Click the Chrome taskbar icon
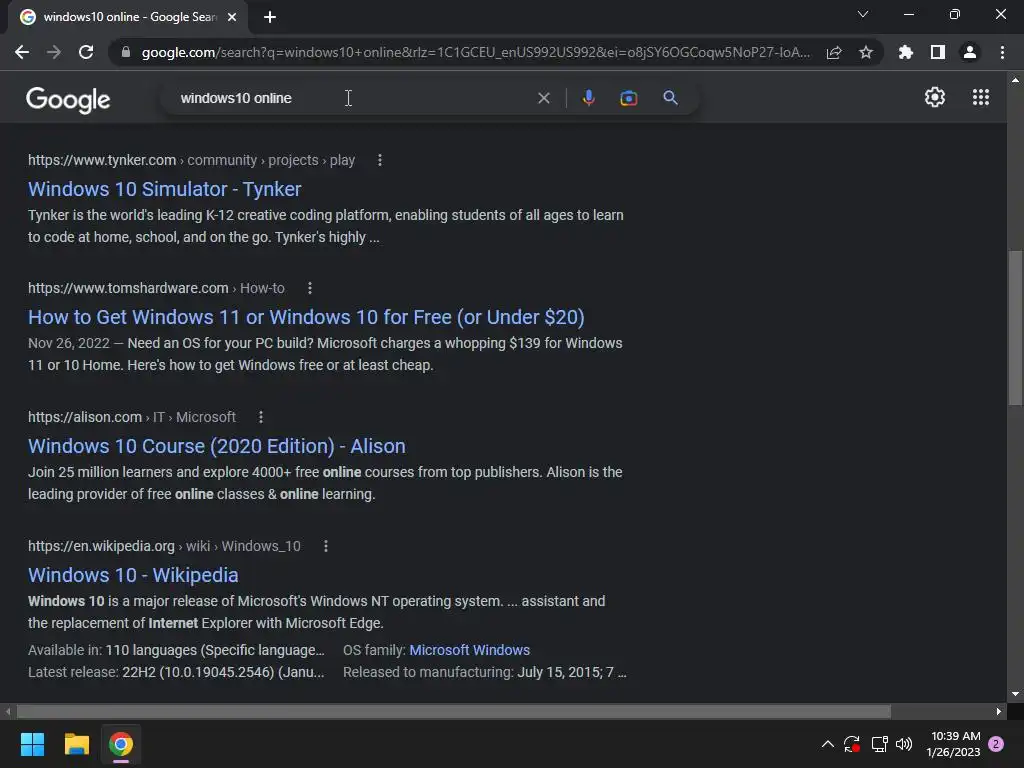The width and height of the screenshot is (1024, 768). (x=121, y=744)
